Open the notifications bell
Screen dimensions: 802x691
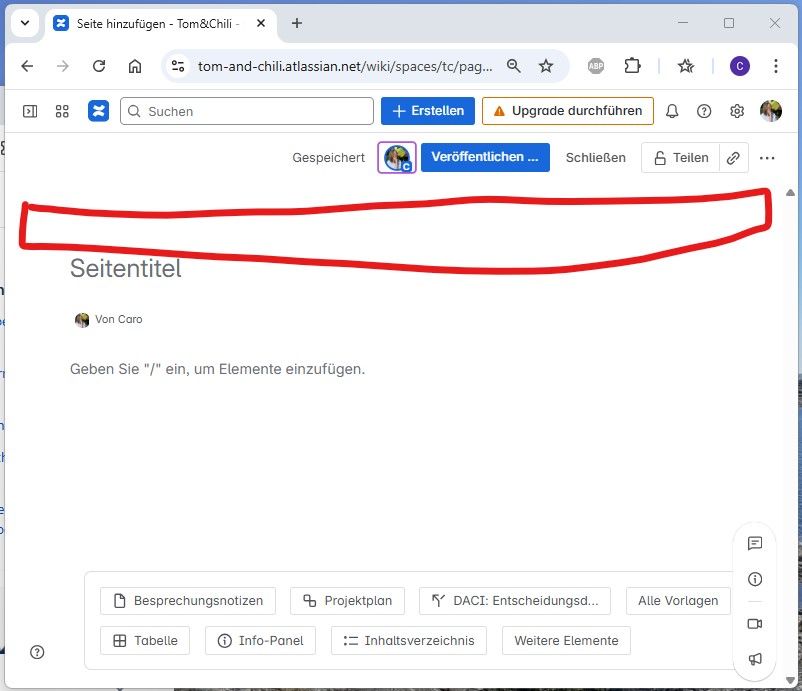pyautogui.click(x=672, y=111)
